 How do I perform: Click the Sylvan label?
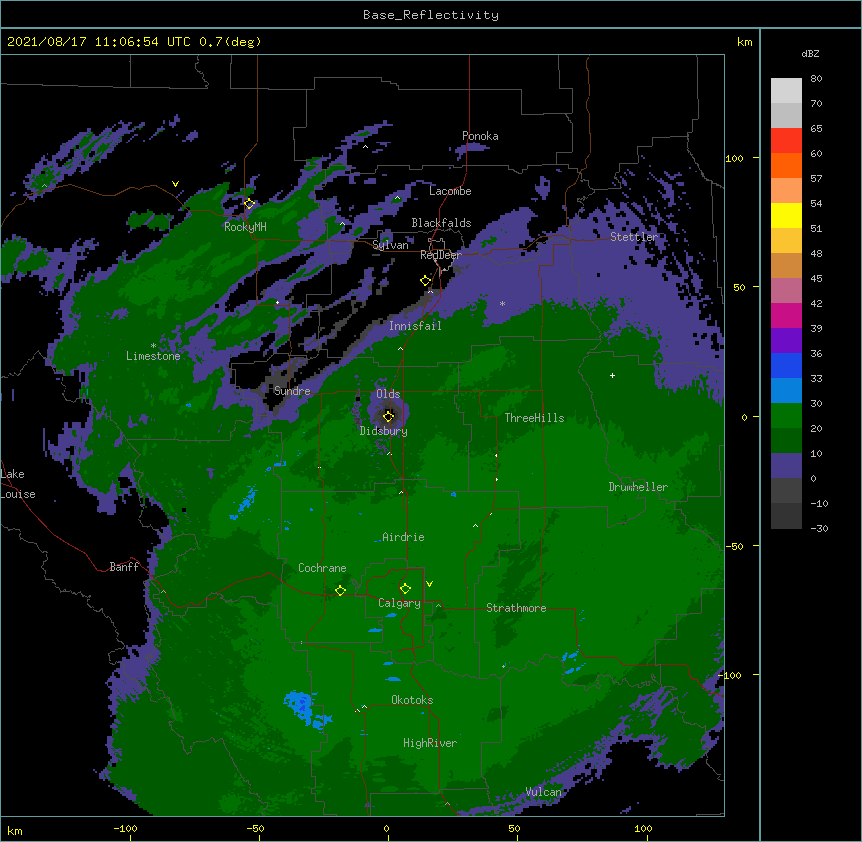(x=390, y=245)
